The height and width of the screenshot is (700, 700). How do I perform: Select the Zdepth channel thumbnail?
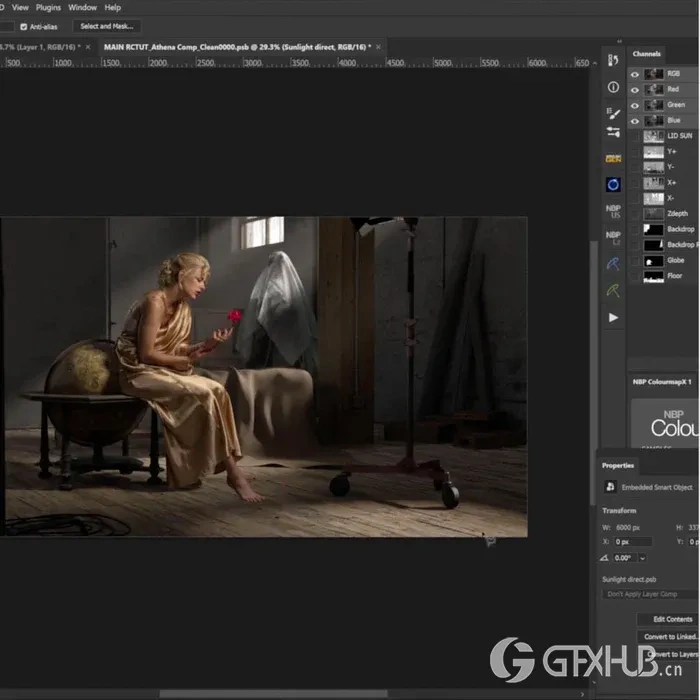tap(653, 214)
